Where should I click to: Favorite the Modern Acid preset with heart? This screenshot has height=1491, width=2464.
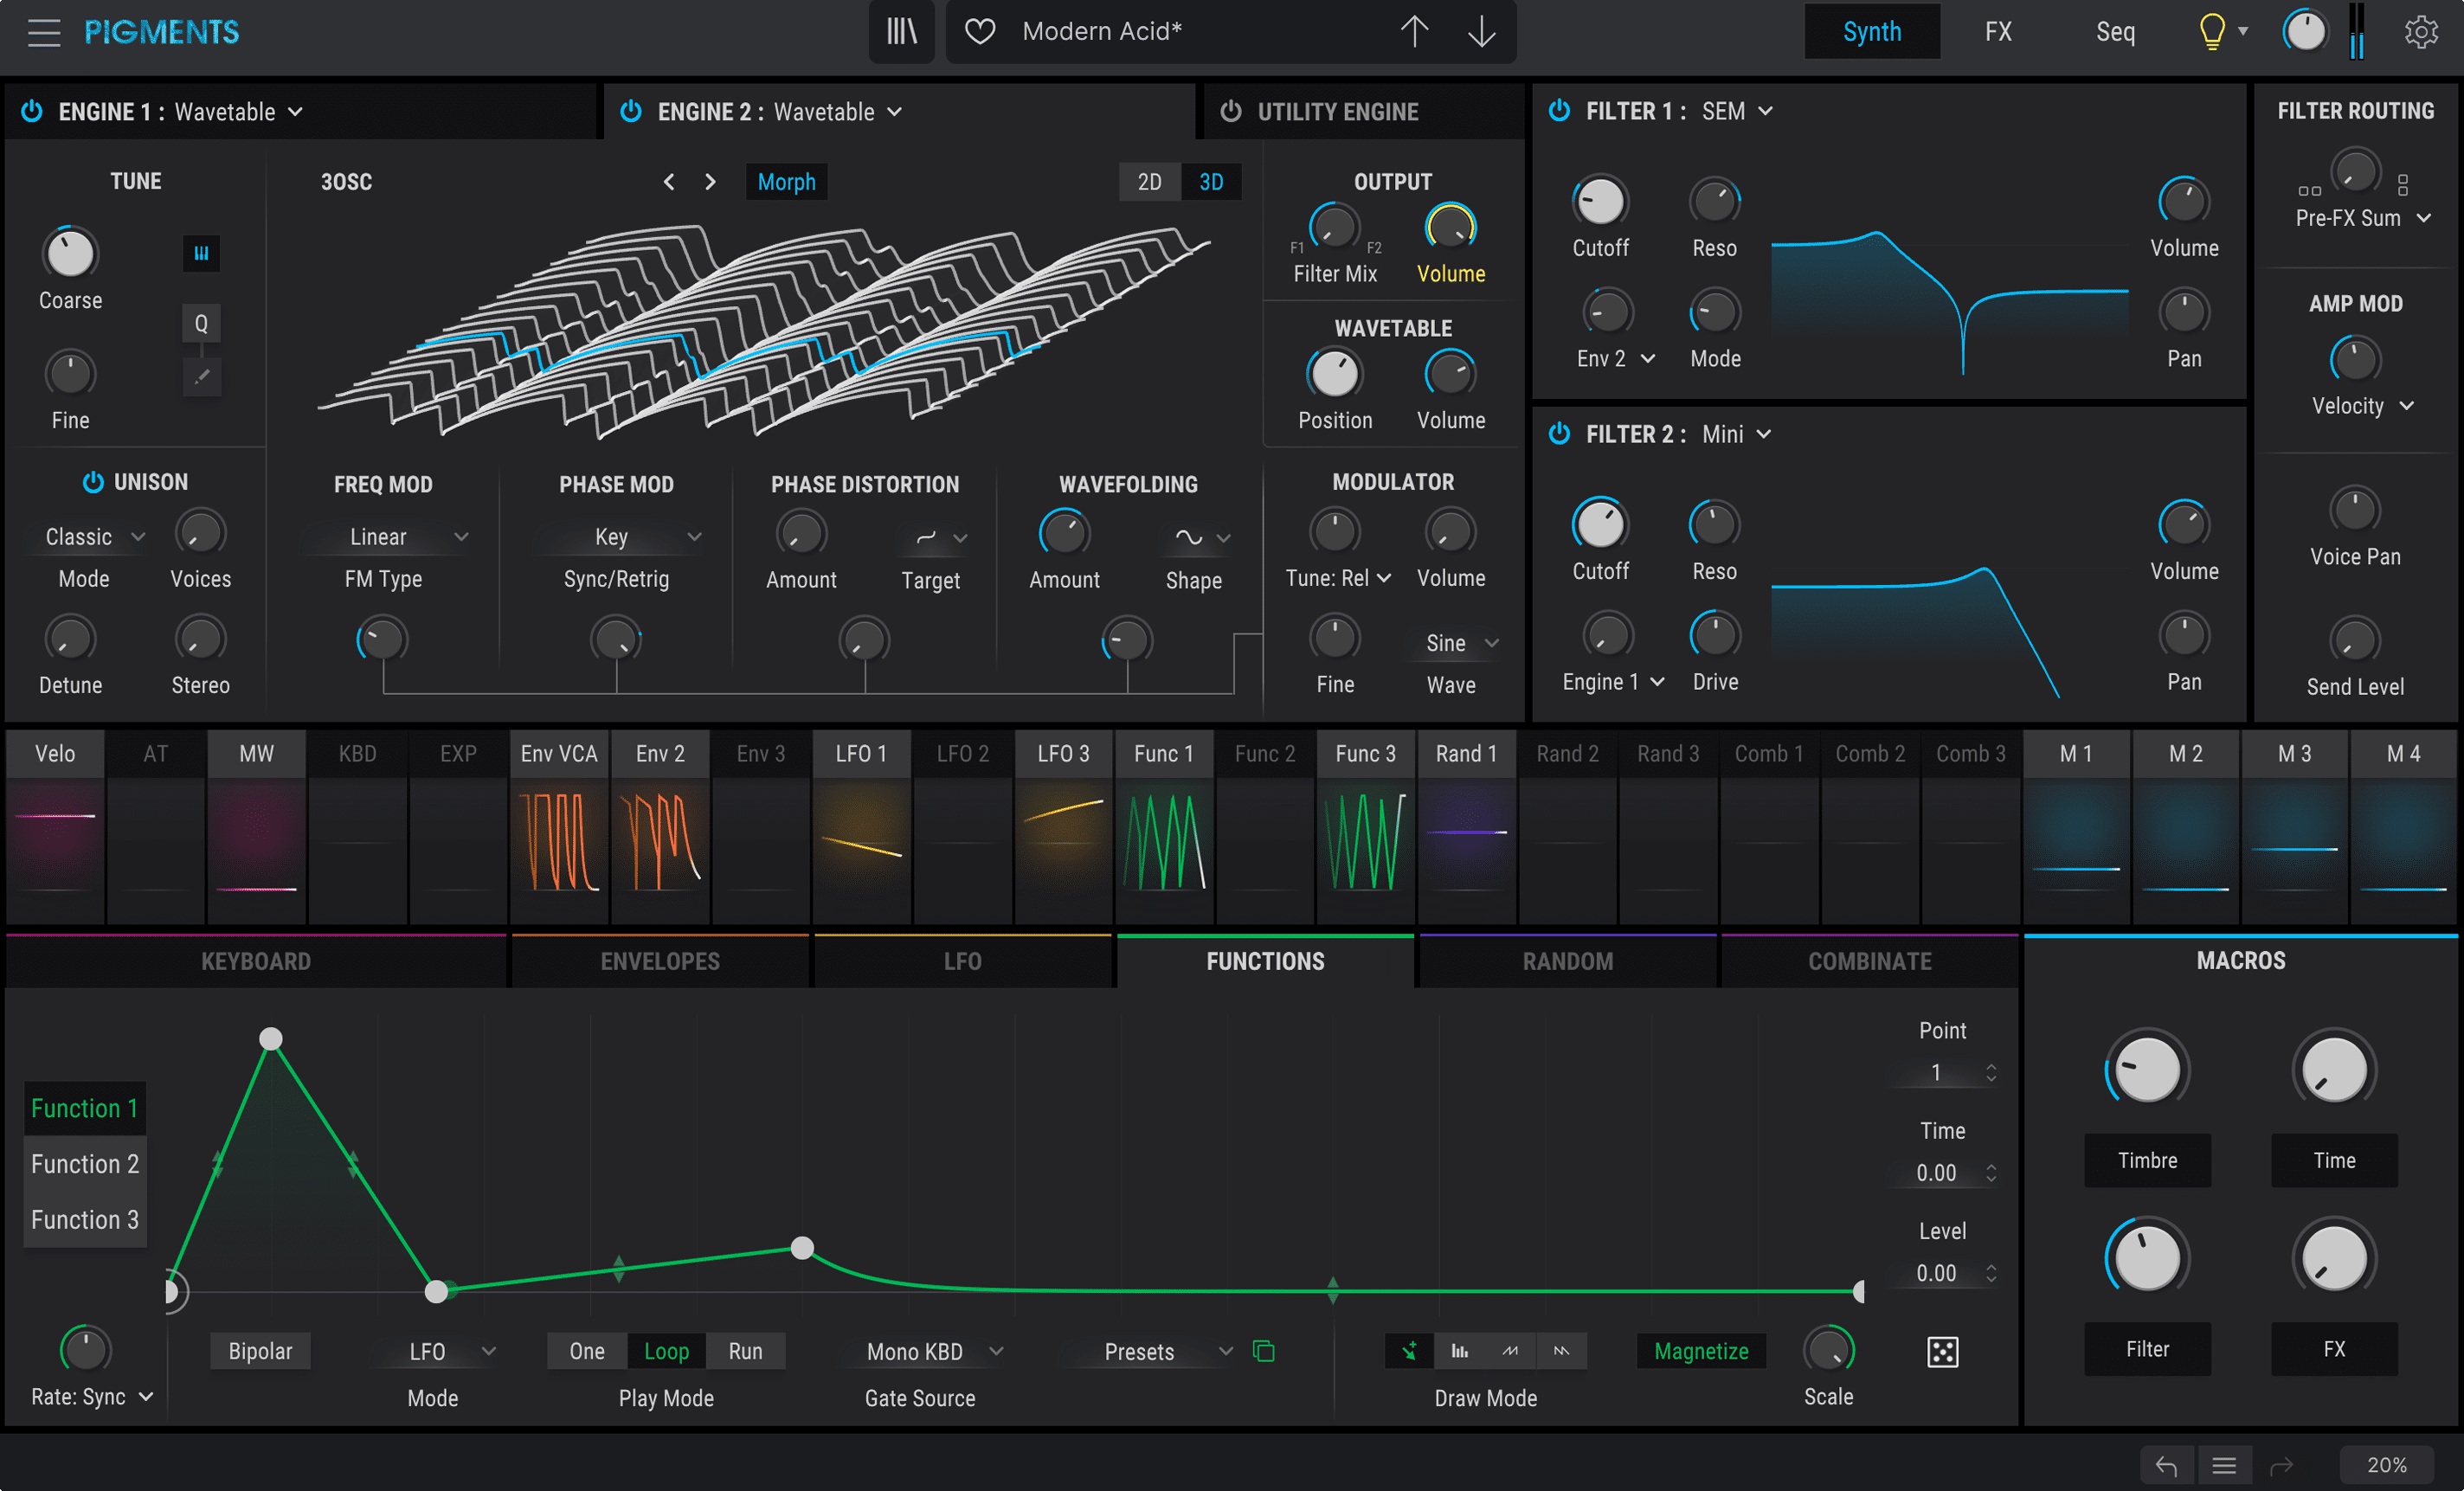[x=980, y=32]
